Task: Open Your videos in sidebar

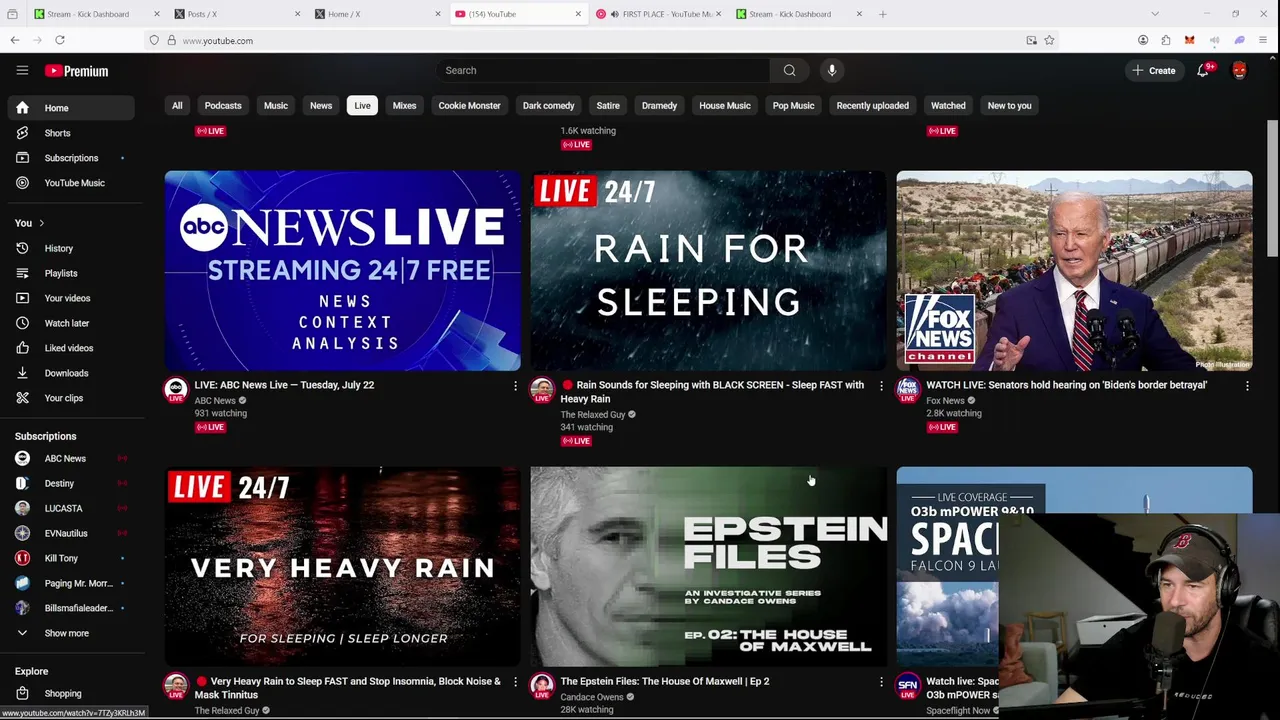Action: coord(70,298)
